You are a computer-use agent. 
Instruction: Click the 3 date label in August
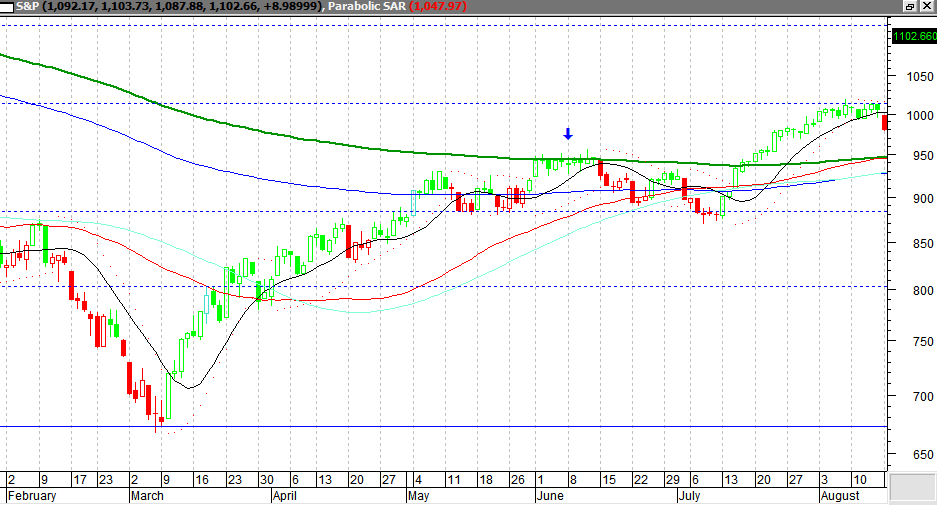coord(824,480)
